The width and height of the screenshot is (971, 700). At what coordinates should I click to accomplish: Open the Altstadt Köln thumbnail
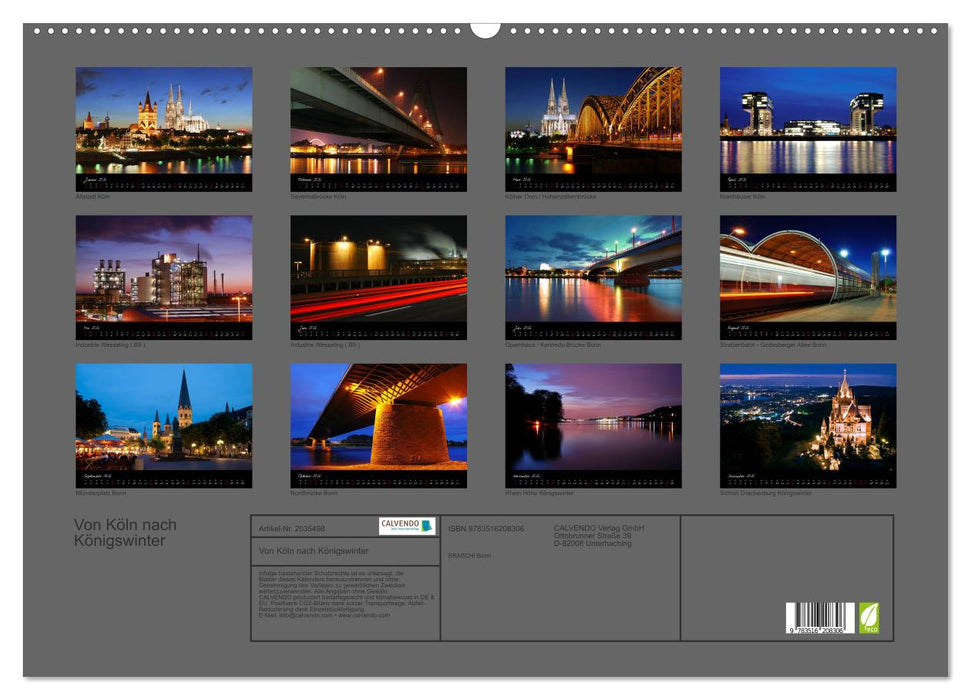(164, 122)
